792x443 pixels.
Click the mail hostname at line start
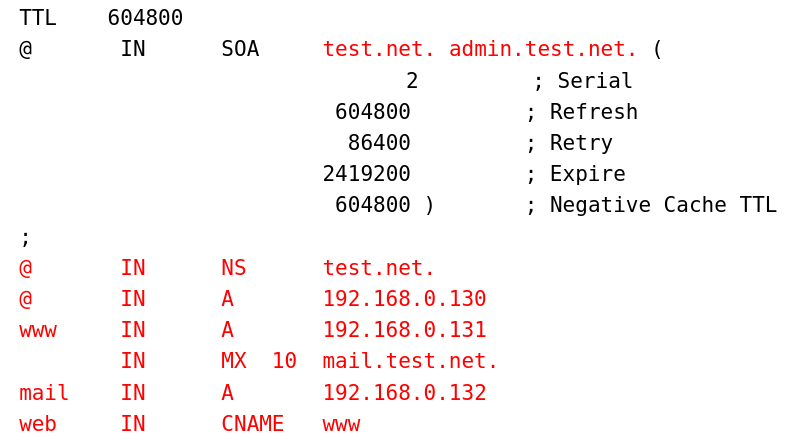(x=44, y=393)
